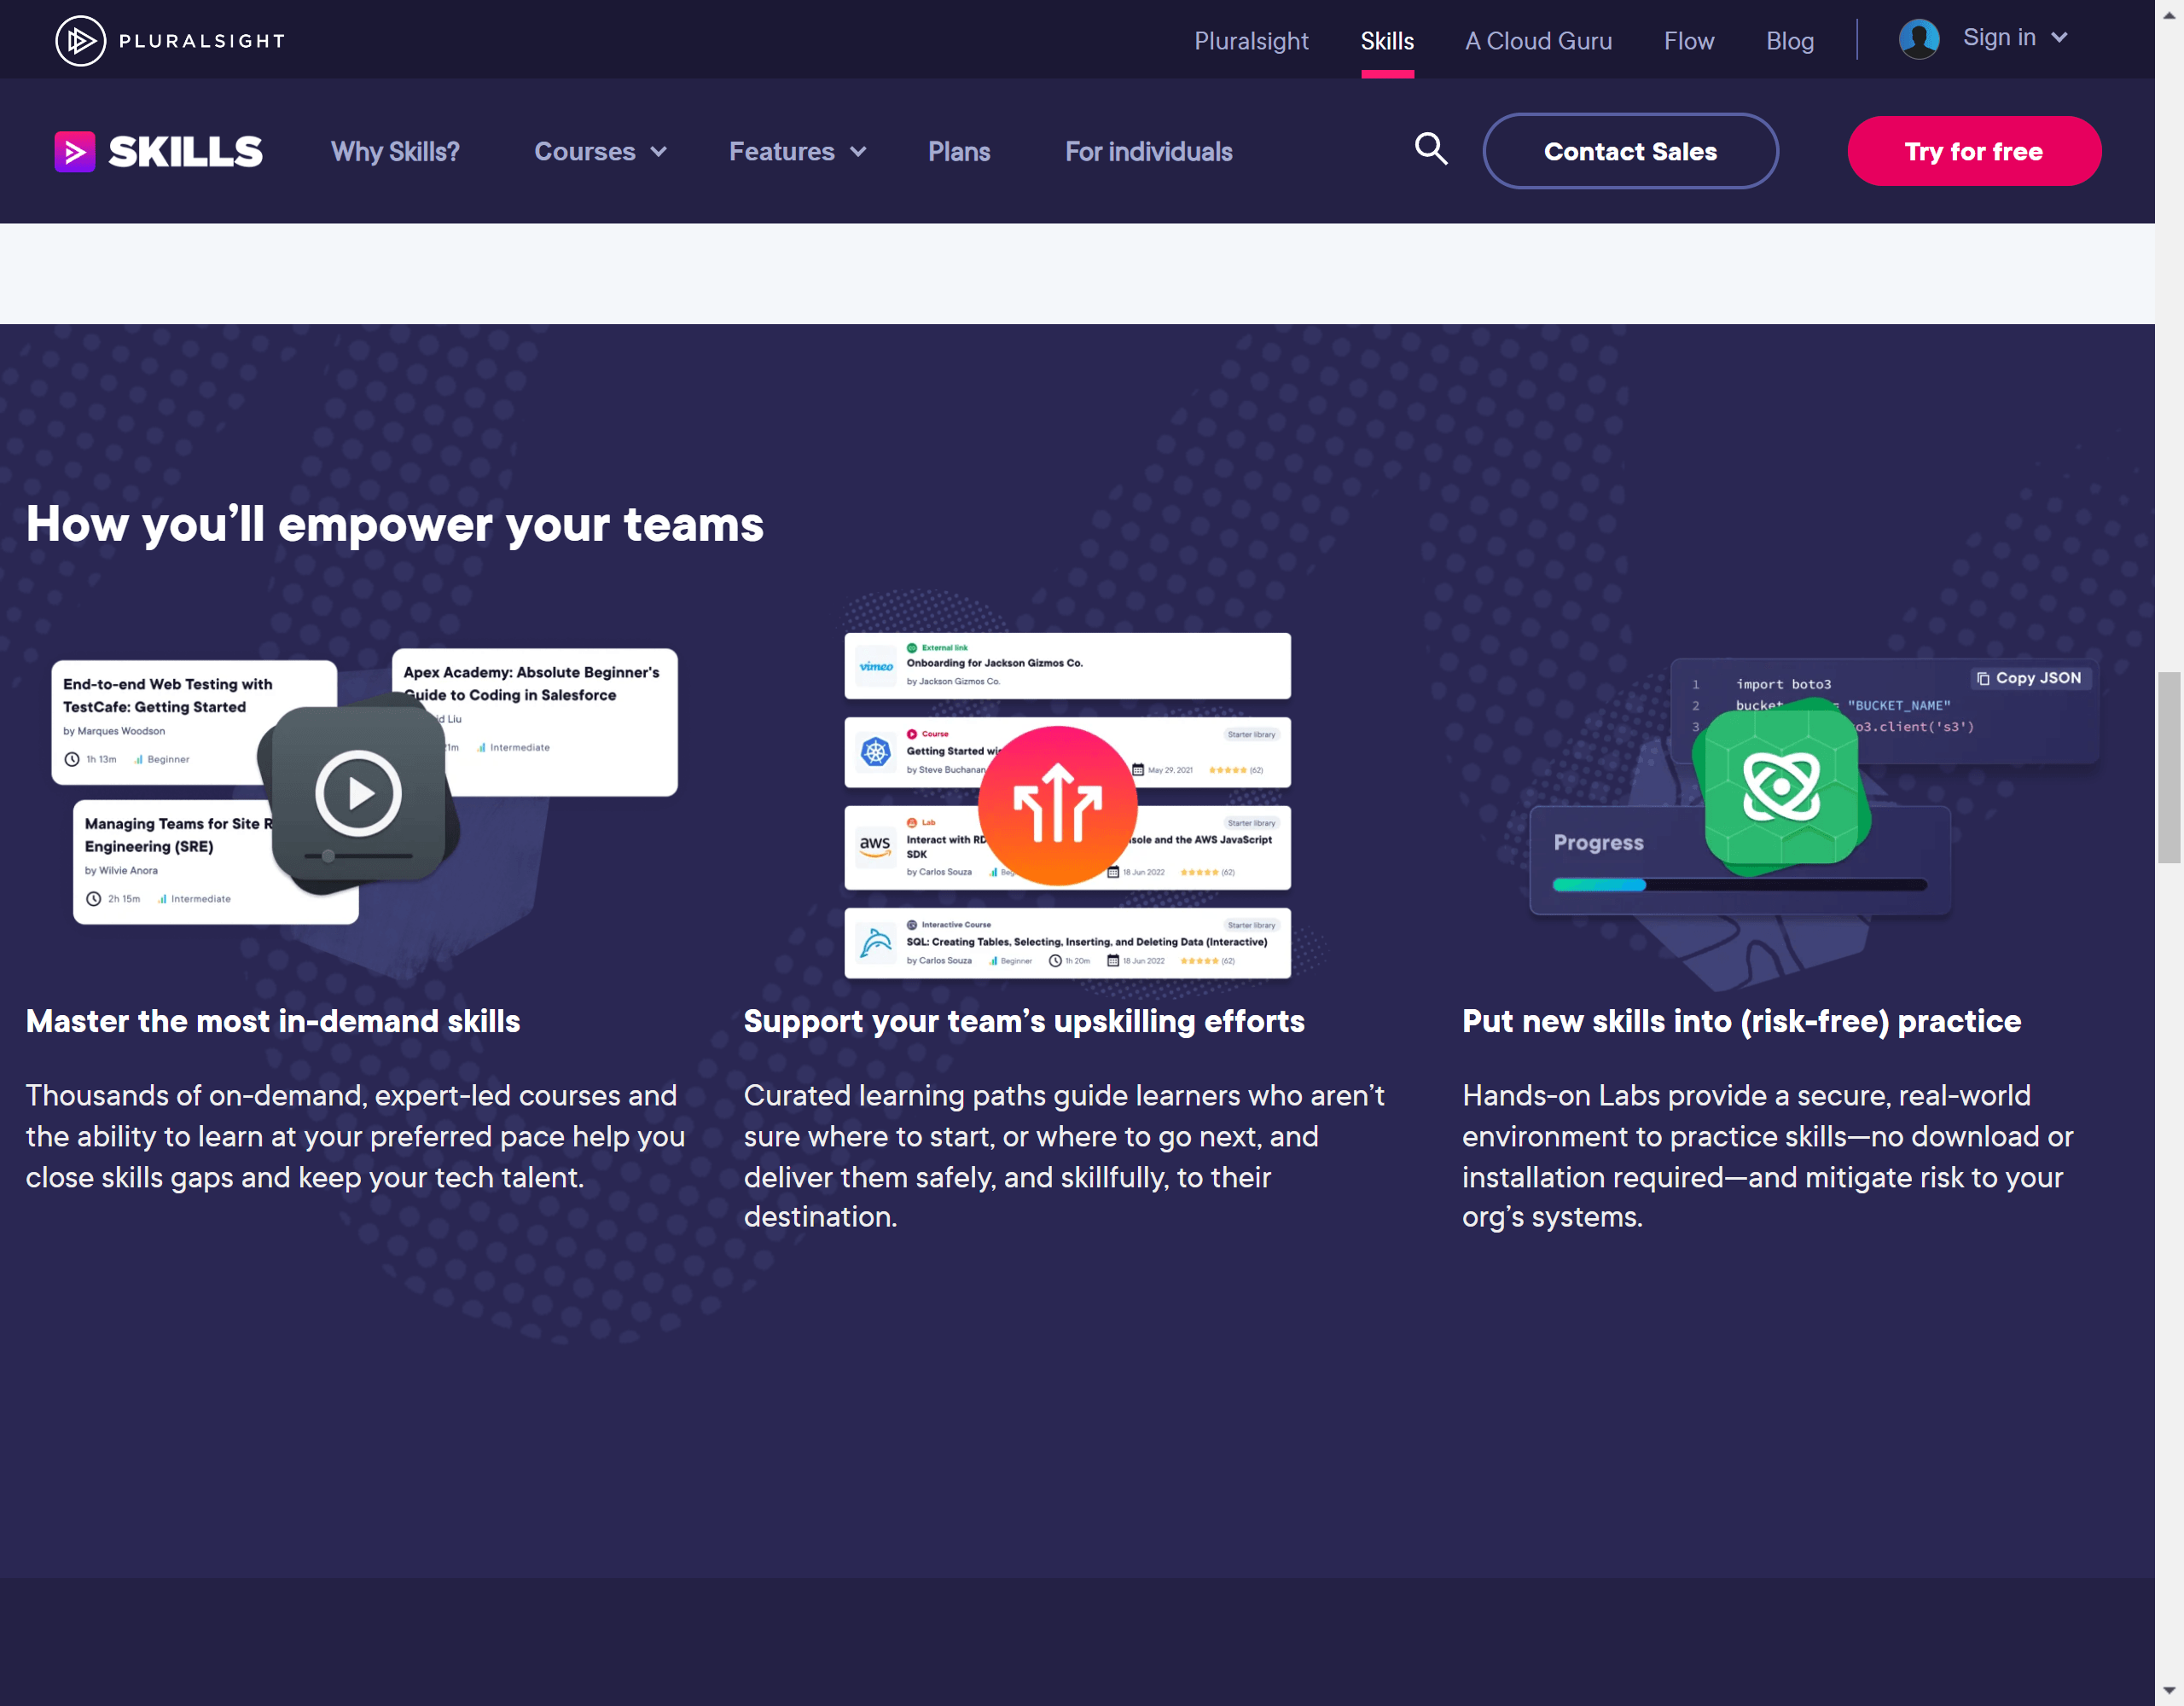Click the Try for free button

coord(1973,152)
